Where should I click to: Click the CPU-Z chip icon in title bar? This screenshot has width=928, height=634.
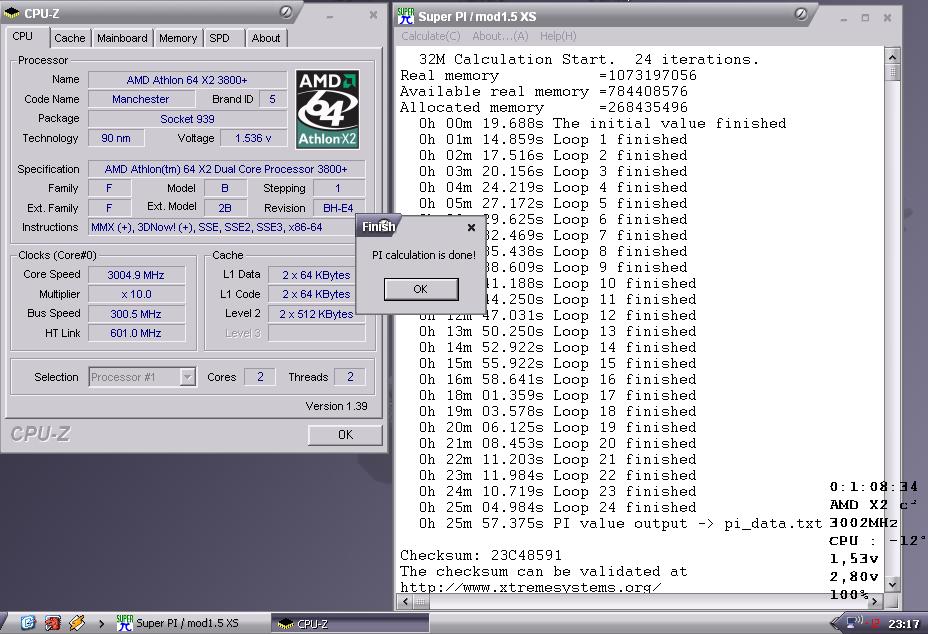[11, 13]
